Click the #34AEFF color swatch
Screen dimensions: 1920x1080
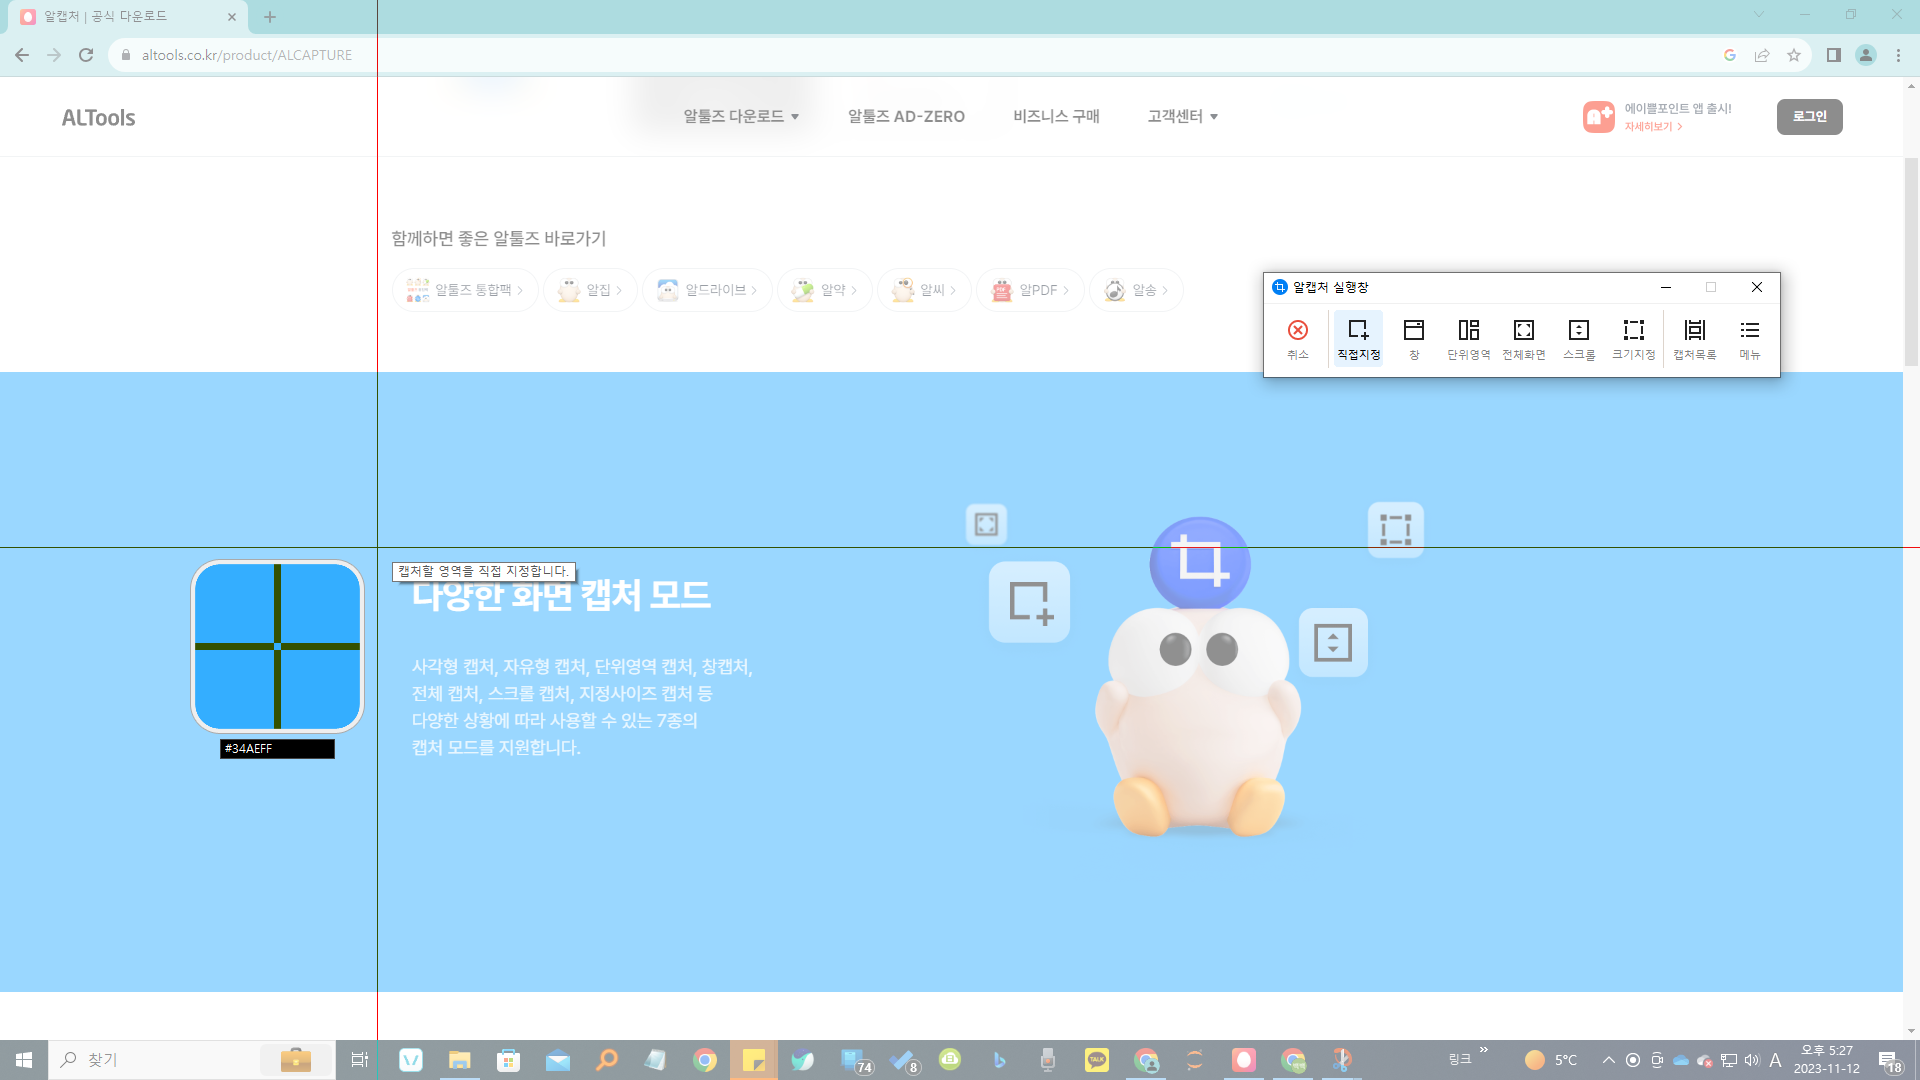coord(276,748)
